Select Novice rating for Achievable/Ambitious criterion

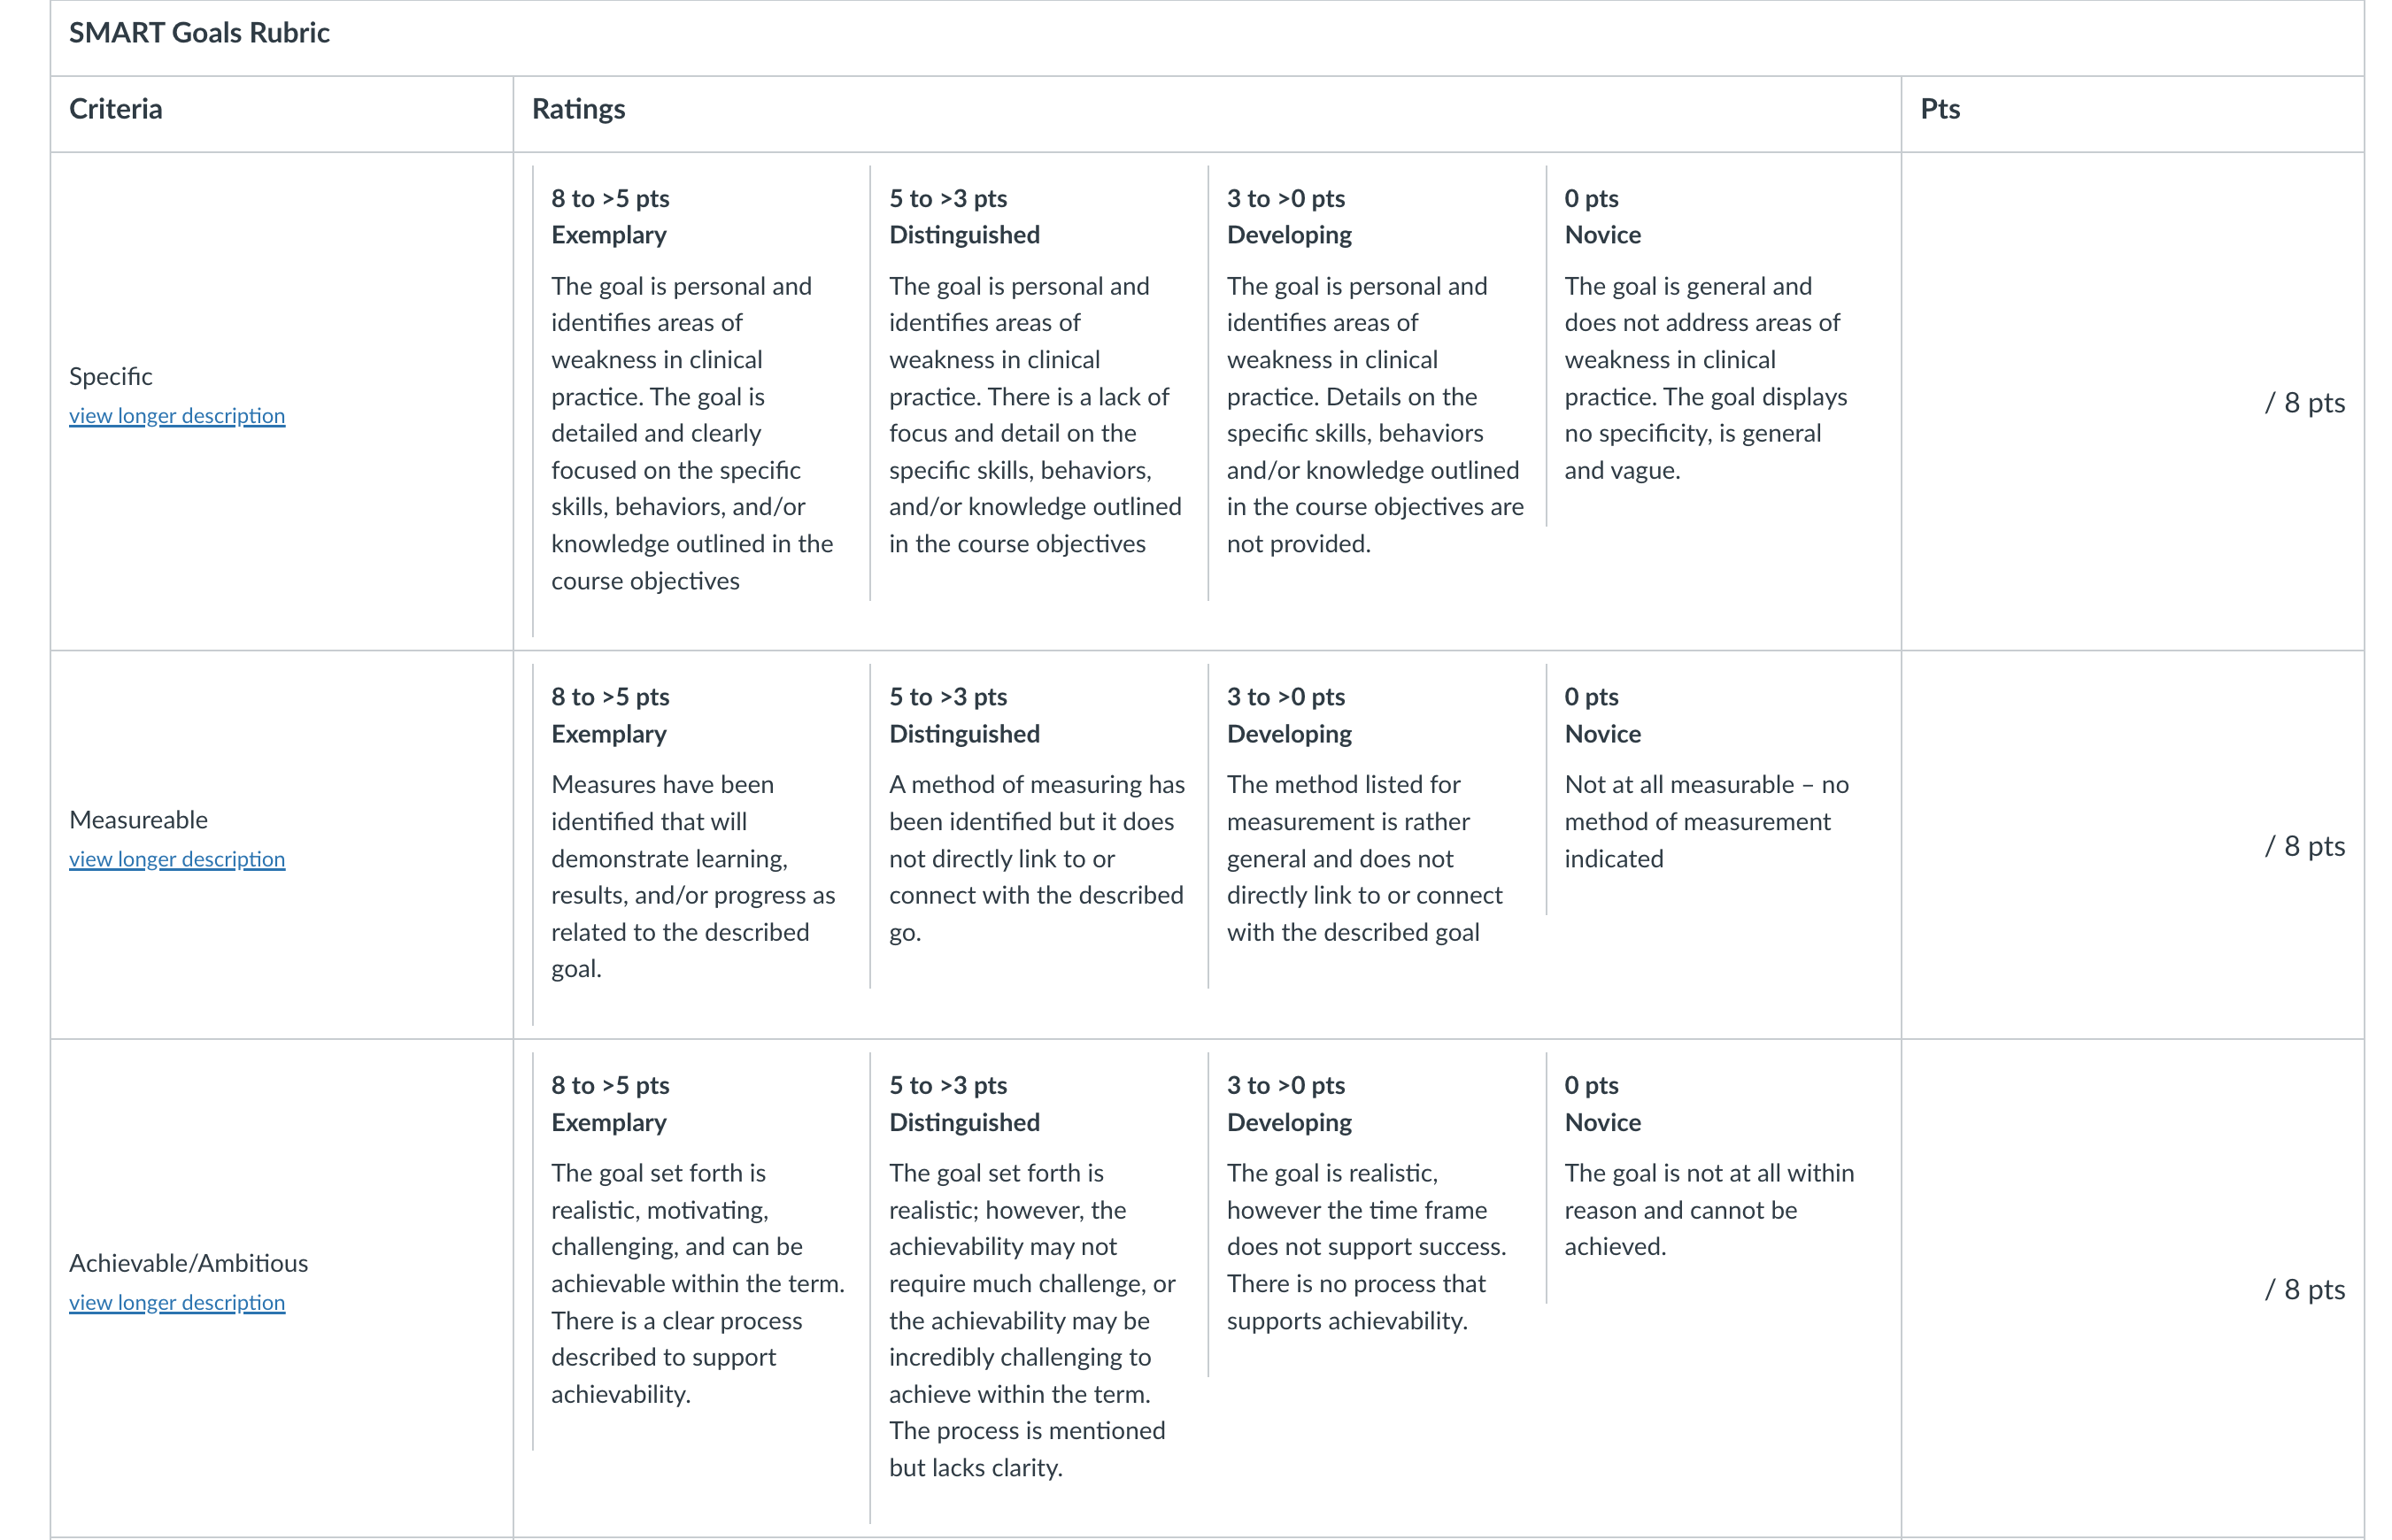pos(1714,1177)
